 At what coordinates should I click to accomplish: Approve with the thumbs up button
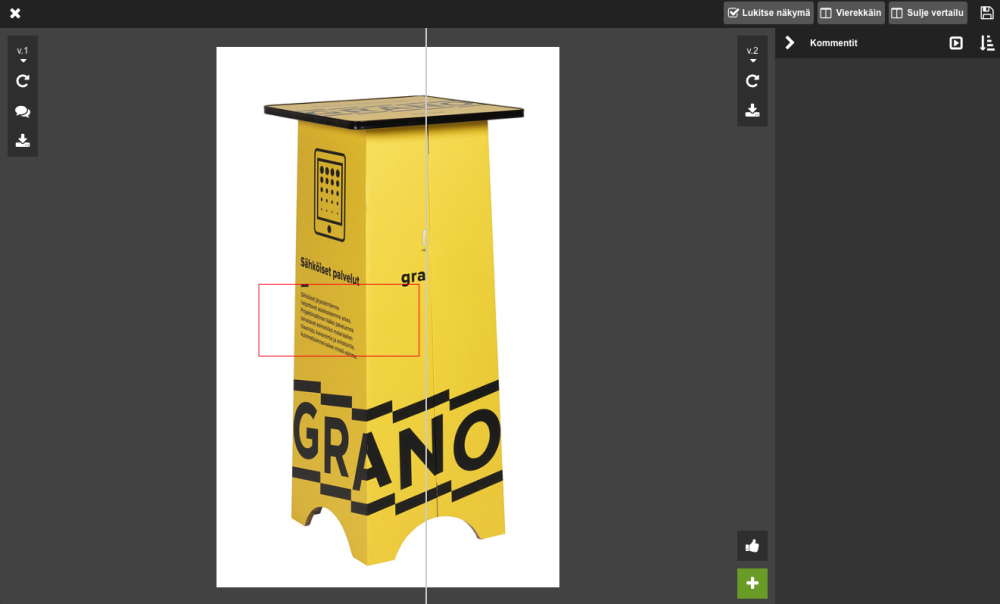(753, 546)
